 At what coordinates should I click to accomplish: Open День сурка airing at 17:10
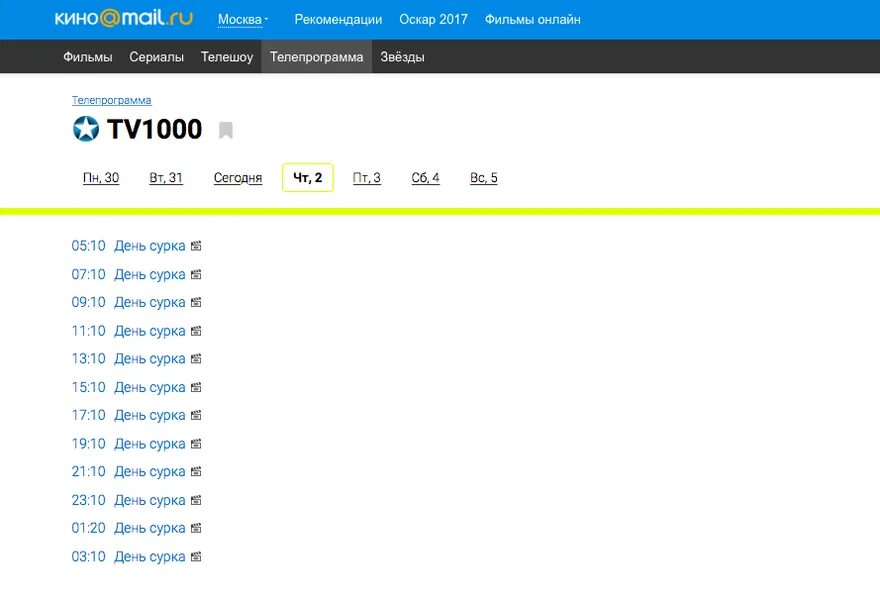pos(149,415)
